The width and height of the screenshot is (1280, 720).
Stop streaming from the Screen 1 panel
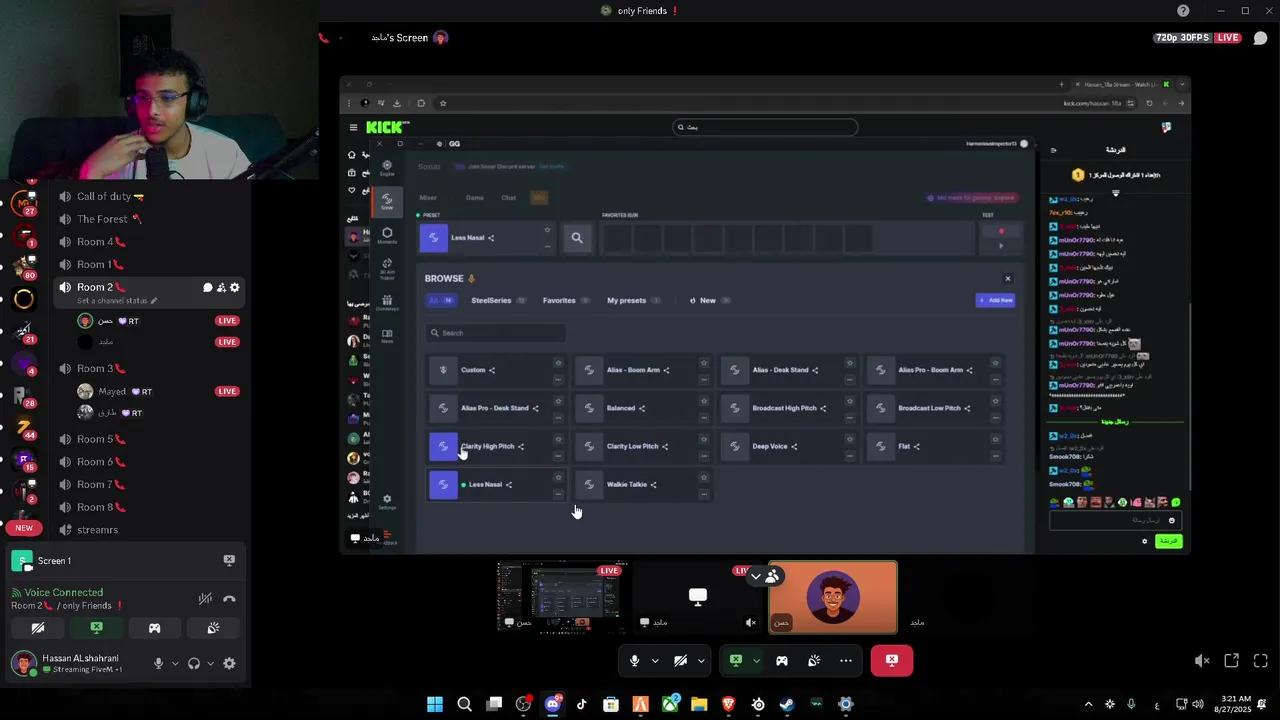pos(229,561)
